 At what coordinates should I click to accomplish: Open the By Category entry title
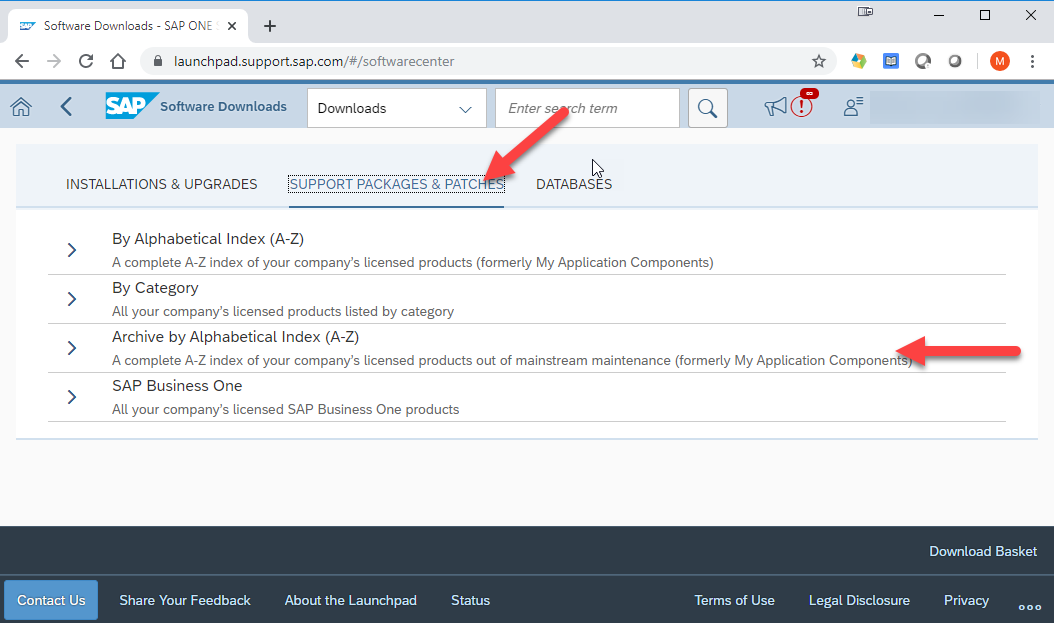(x=155, y=288)
